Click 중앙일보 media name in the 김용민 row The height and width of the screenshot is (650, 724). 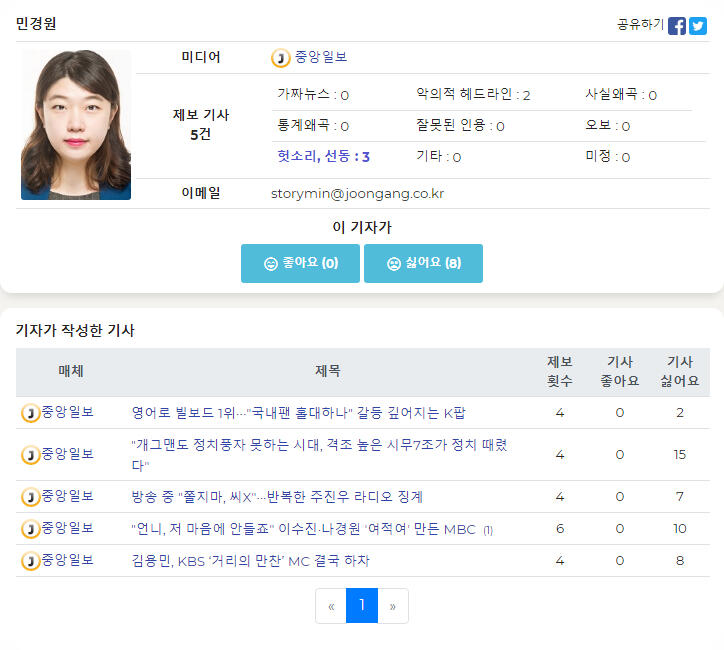coord(68,560)
